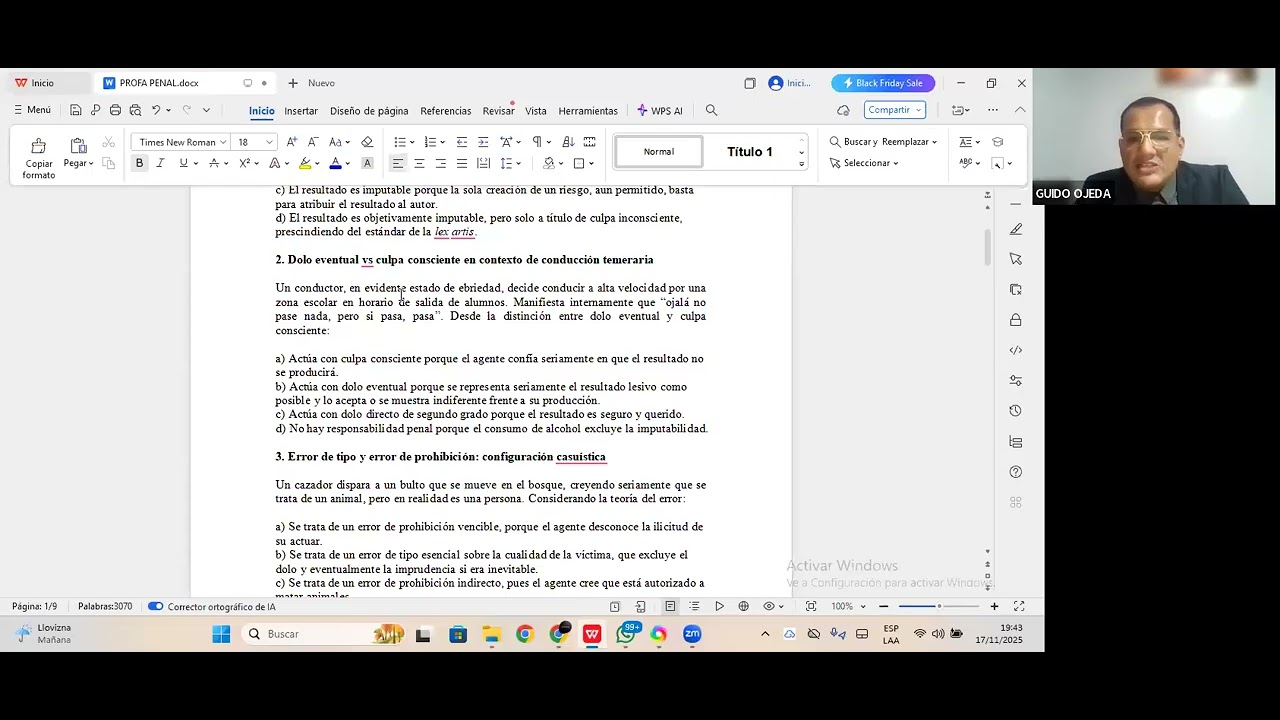
Task: Click the pen icon in right sidebar
Action: tap(1016, 229)
